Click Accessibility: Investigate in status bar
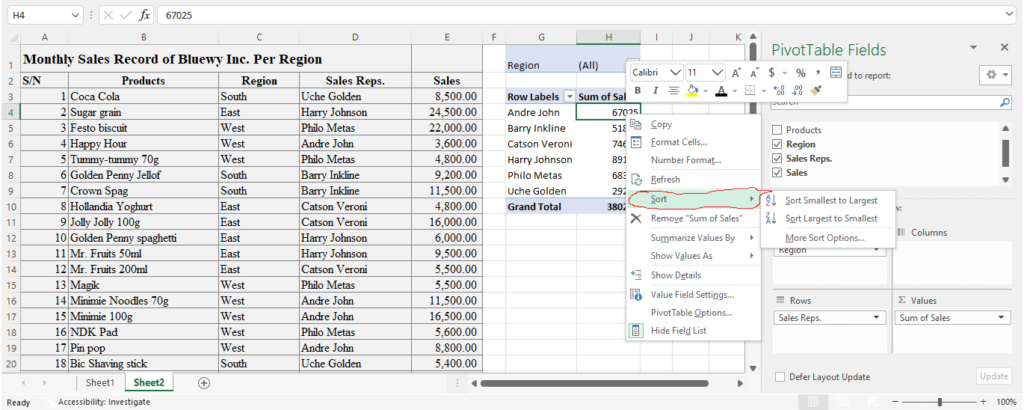1024x410 pixels. coord(104,402)
